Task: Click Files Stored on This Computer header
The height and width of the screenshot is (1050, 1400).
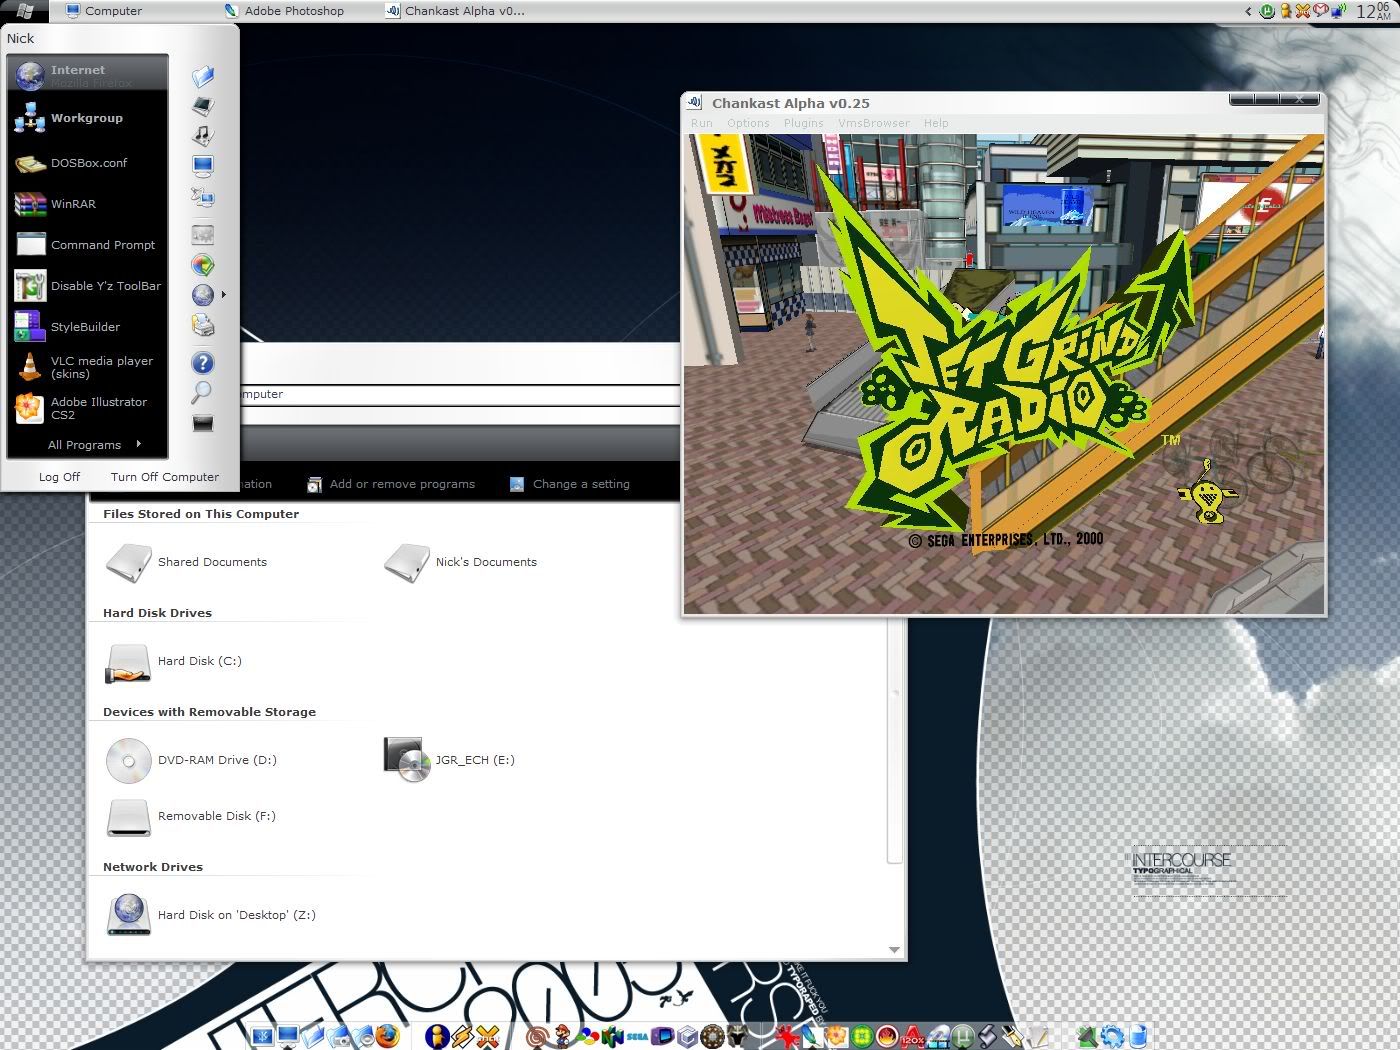Action: tap(201, 514)
